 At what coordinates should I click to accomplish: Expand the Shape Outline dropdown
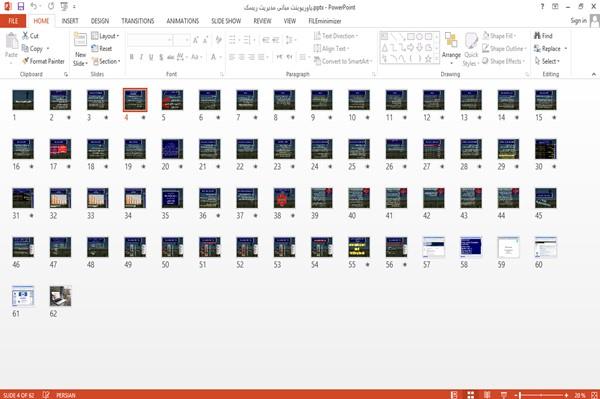(x=505, y=48)
